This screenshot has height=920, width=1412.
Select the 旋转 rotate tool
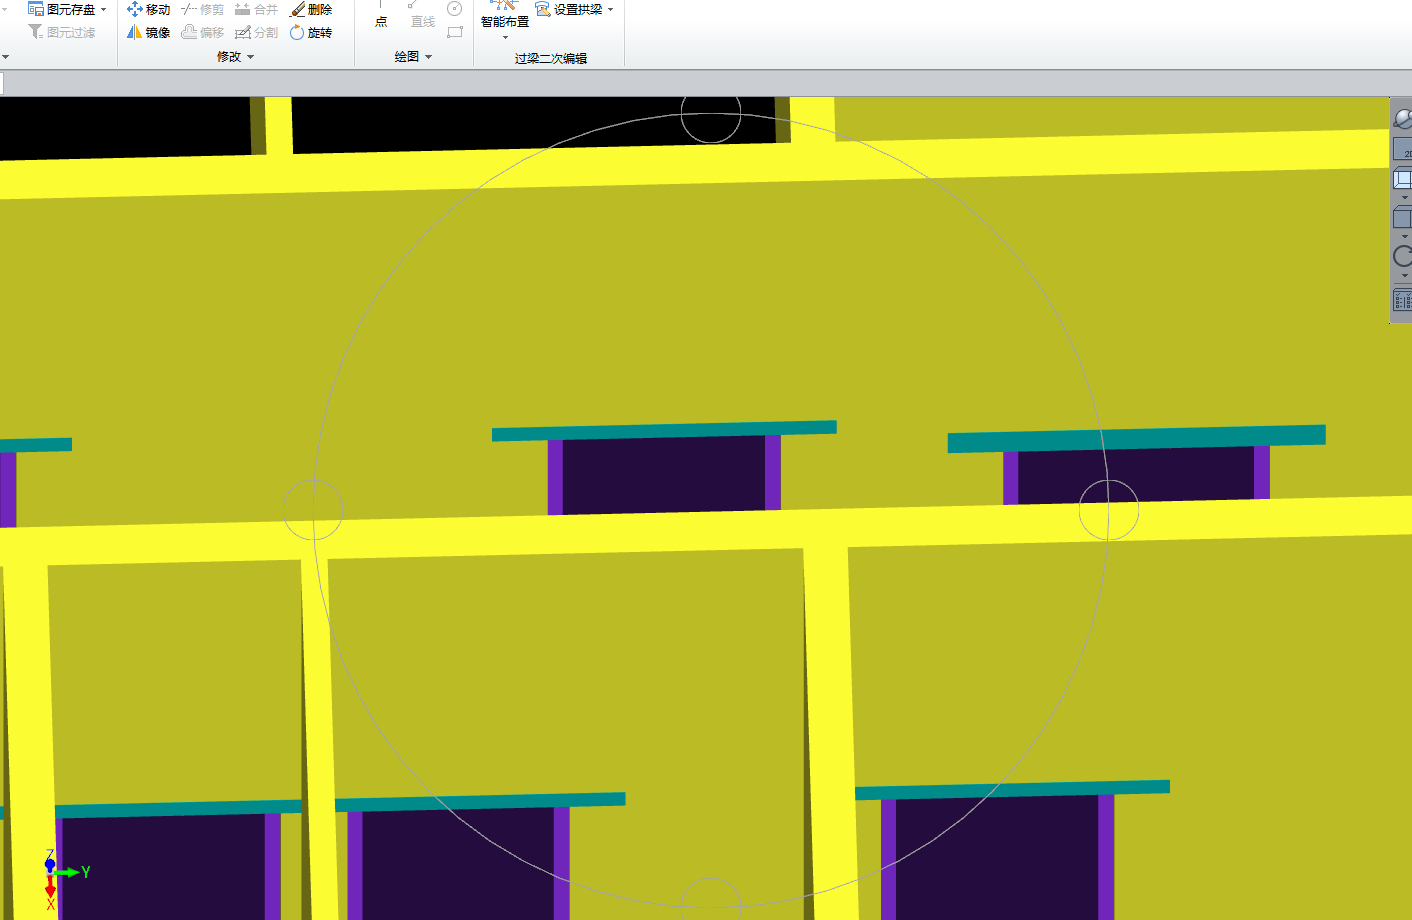(x=311, y=32)
